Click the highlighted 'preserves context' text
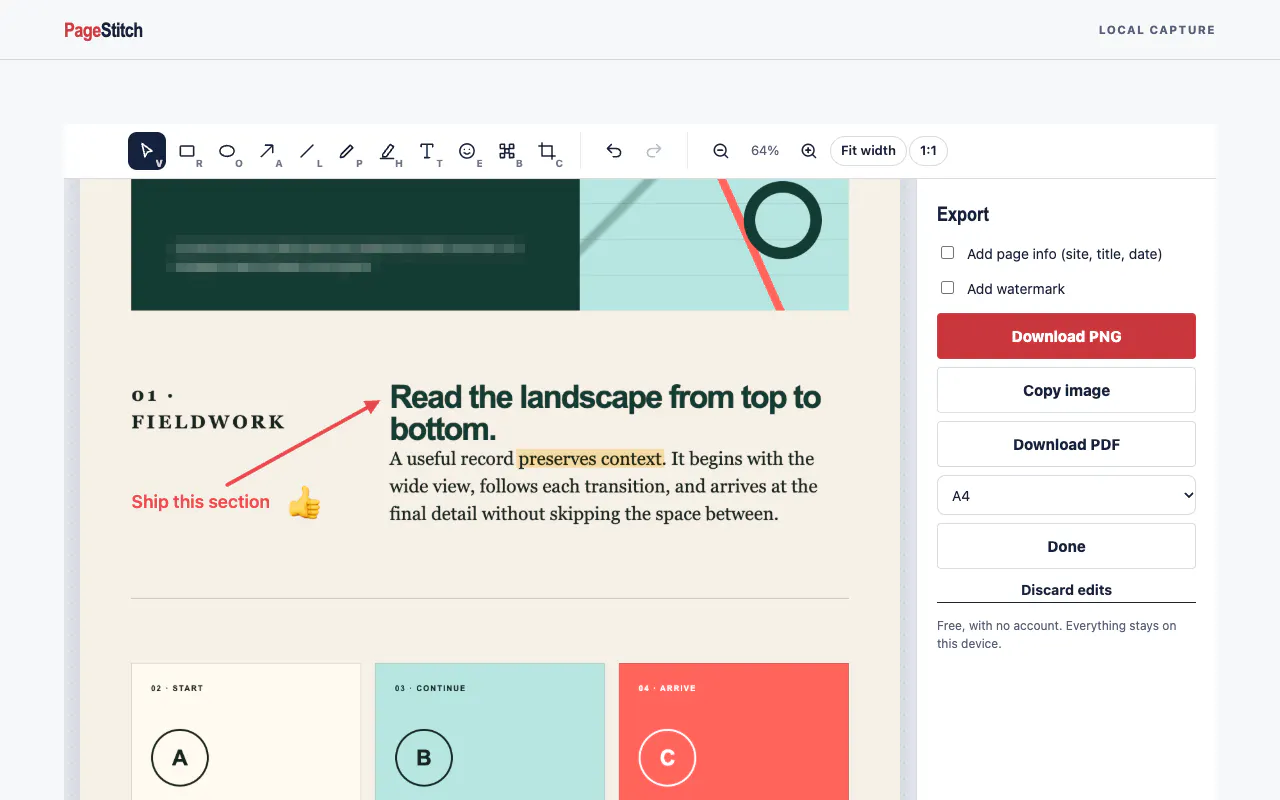 [x=590, y=459]
